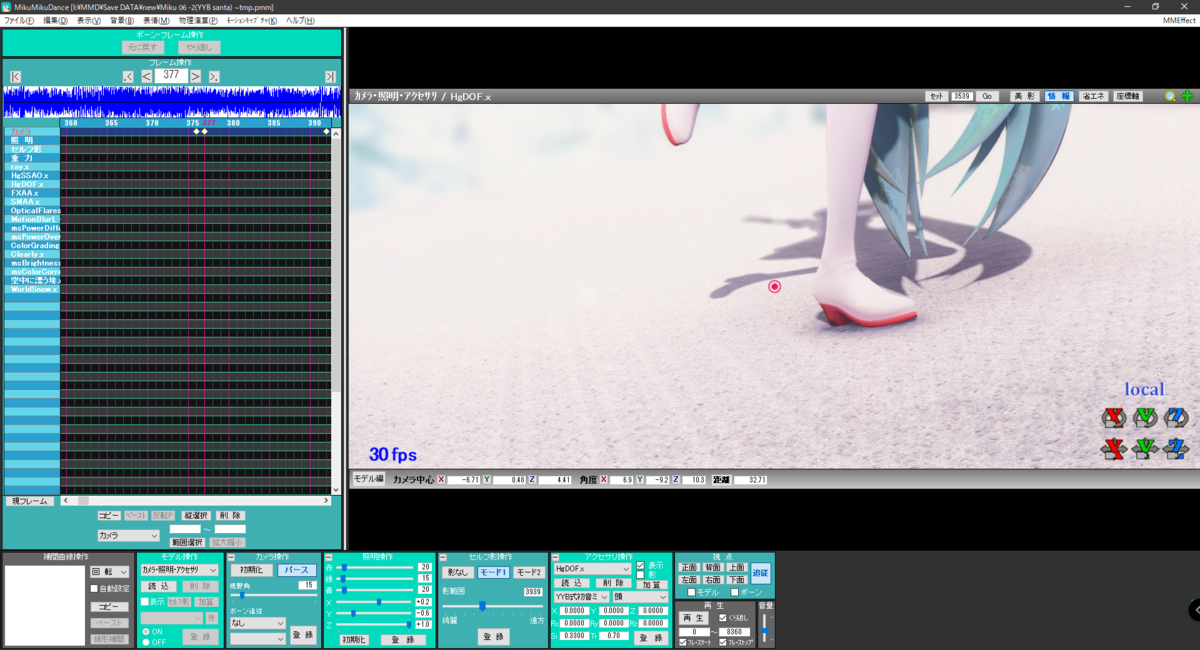Open the HgDOF.x accessory dropdown
The width and height of the screenshot is (1200, 650).
tap(593, 568)
